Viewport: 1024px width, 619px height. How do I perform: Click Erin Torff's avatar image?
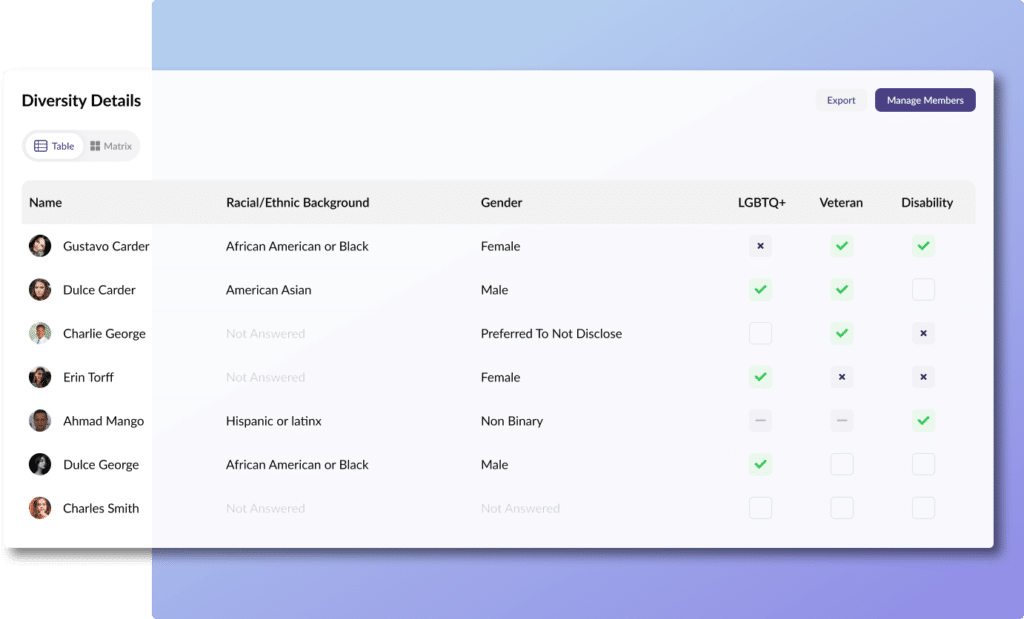(x=40, y=377)
